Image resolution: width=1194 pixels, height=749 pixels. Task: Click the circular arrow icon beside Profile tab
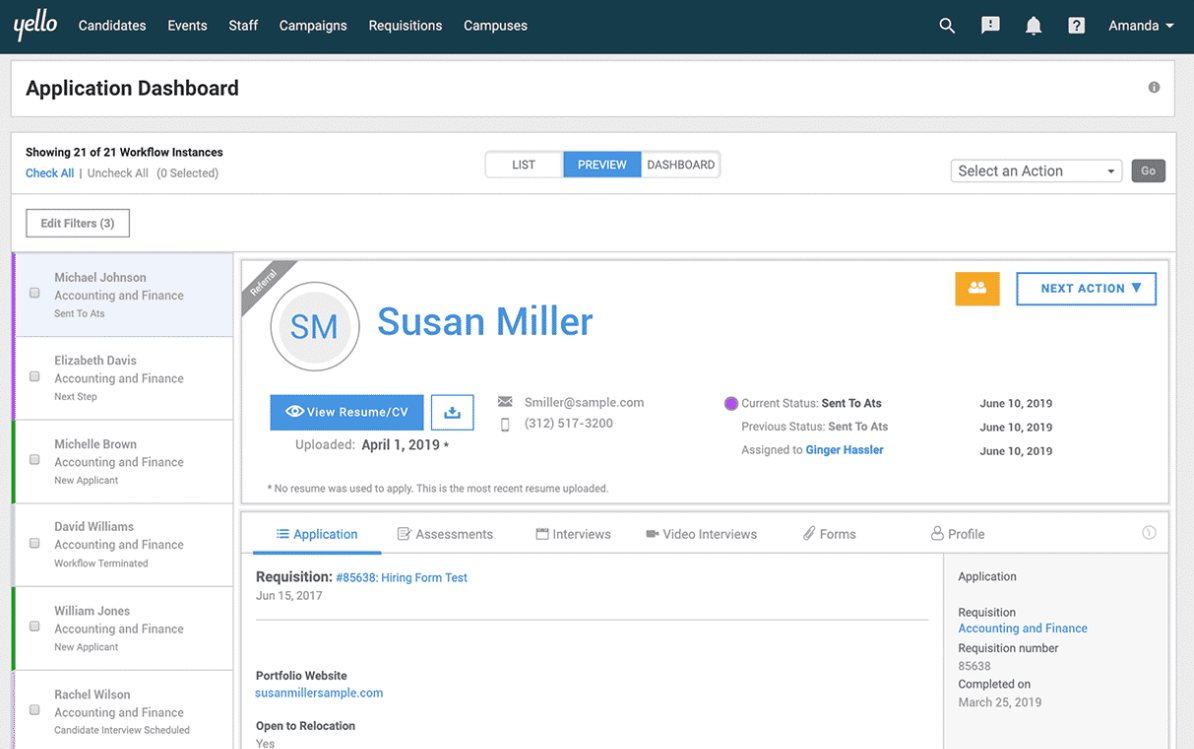point(1149,533)
